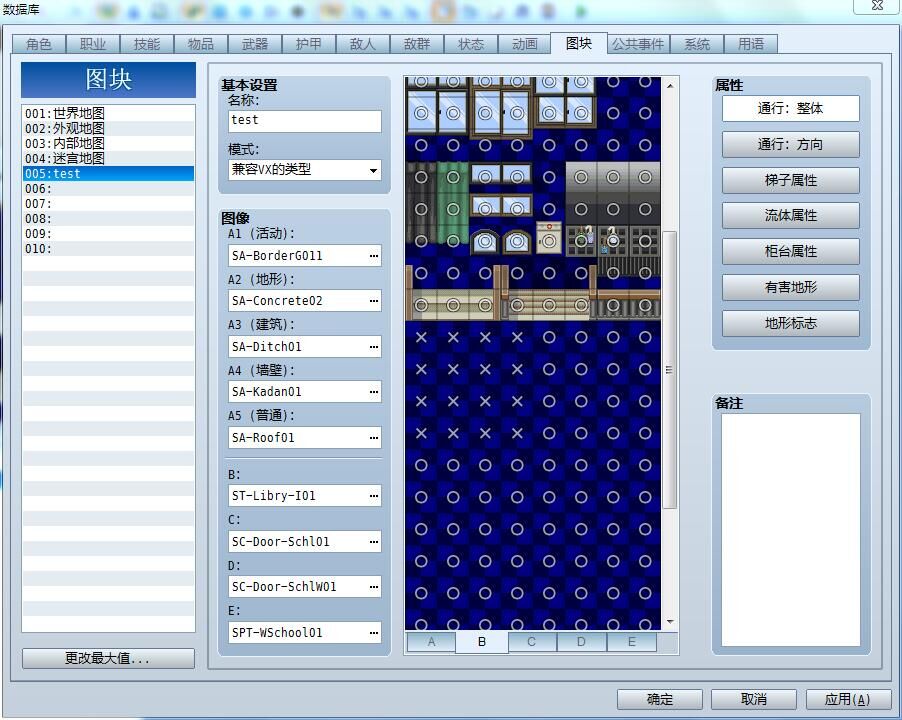The height and width of the screenshot is (720, 902).
Task: Open the E image browse button
Action: pos(374,633)
